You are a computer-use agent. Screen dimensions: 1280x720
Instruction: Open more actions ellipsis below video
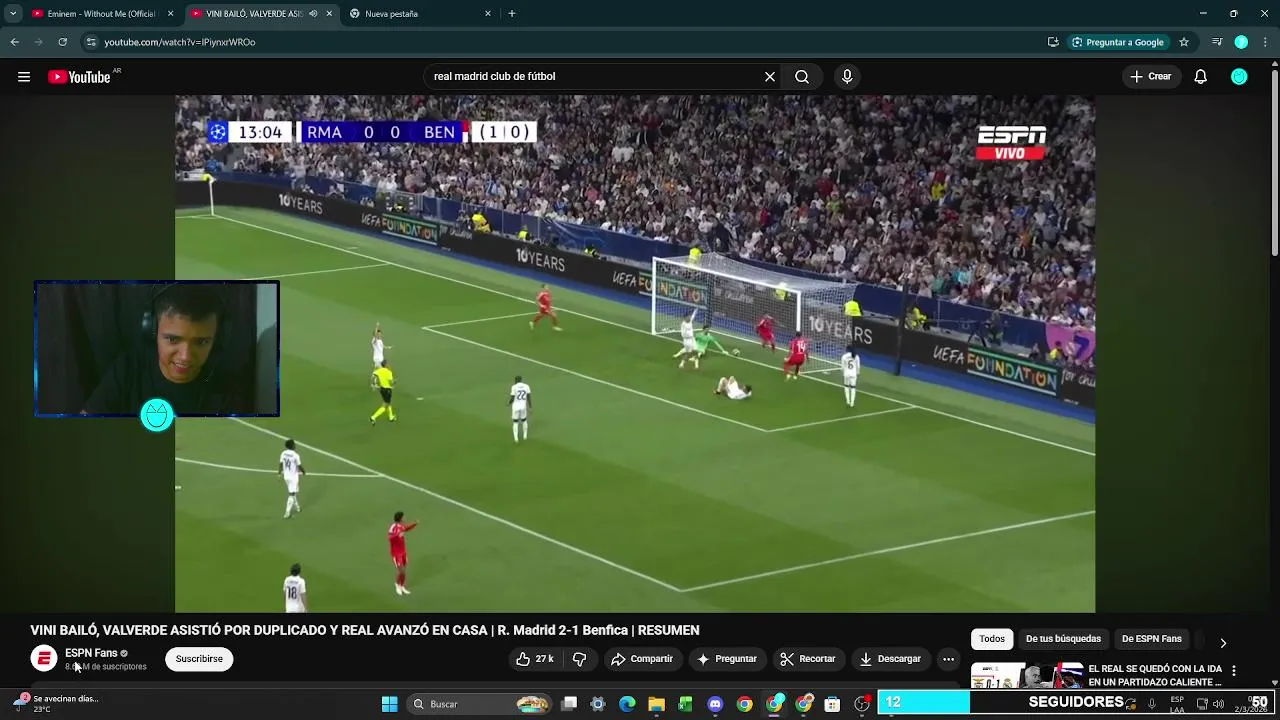(x=948, y=659)
